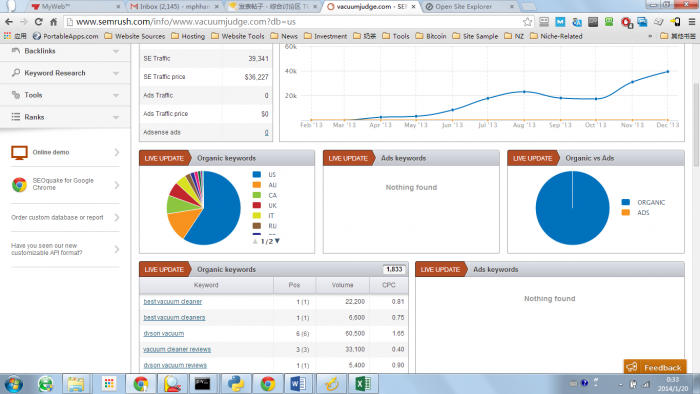Click the page vertical scrollbar
700x394 pixels.
click(696, 125)
